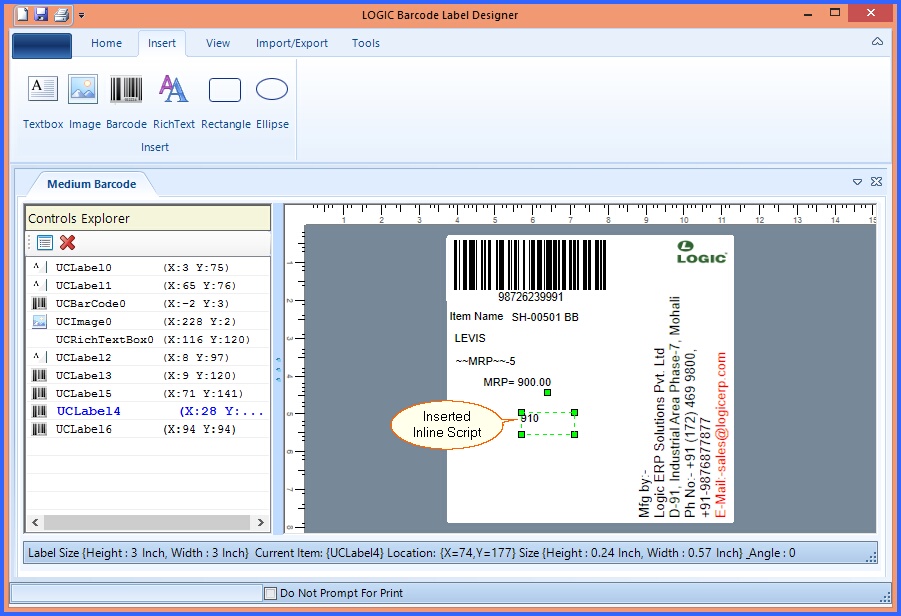Select the barcode number 98726239991
The image size is (901, 616).
(530, 297)
